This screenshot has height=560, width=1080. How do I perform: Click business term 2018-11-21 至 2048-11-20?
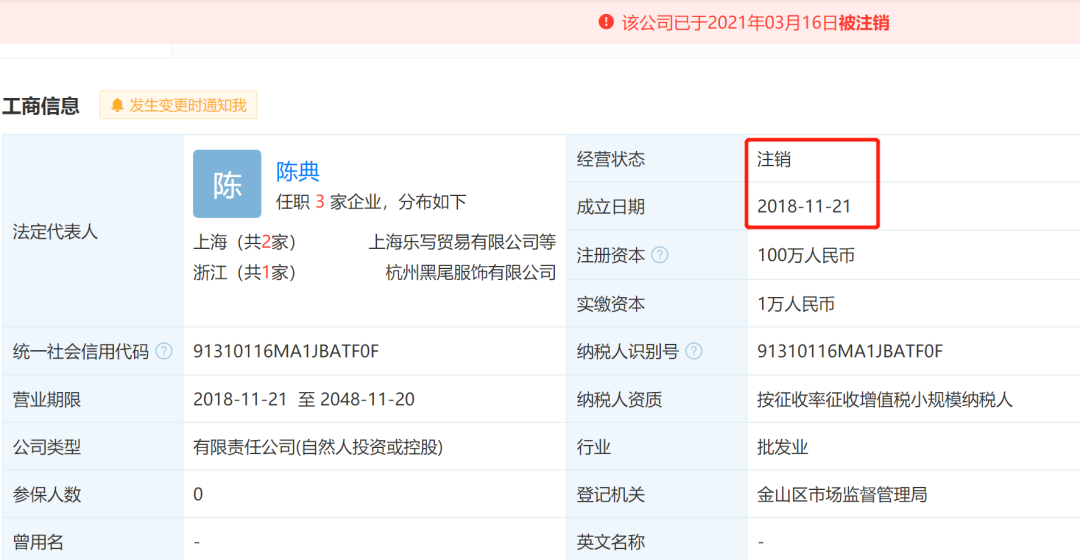304,400
